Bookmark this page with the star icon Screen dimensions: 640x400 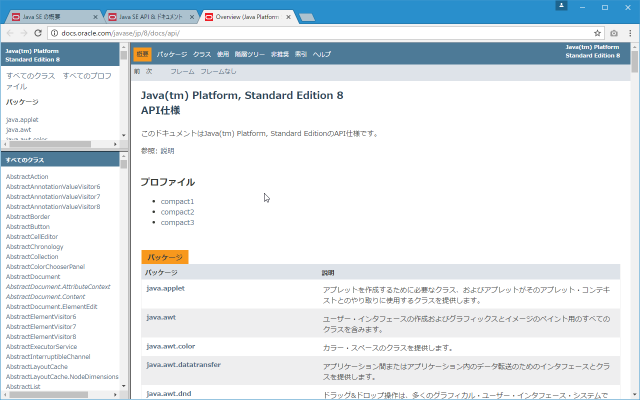pos(598,33)
